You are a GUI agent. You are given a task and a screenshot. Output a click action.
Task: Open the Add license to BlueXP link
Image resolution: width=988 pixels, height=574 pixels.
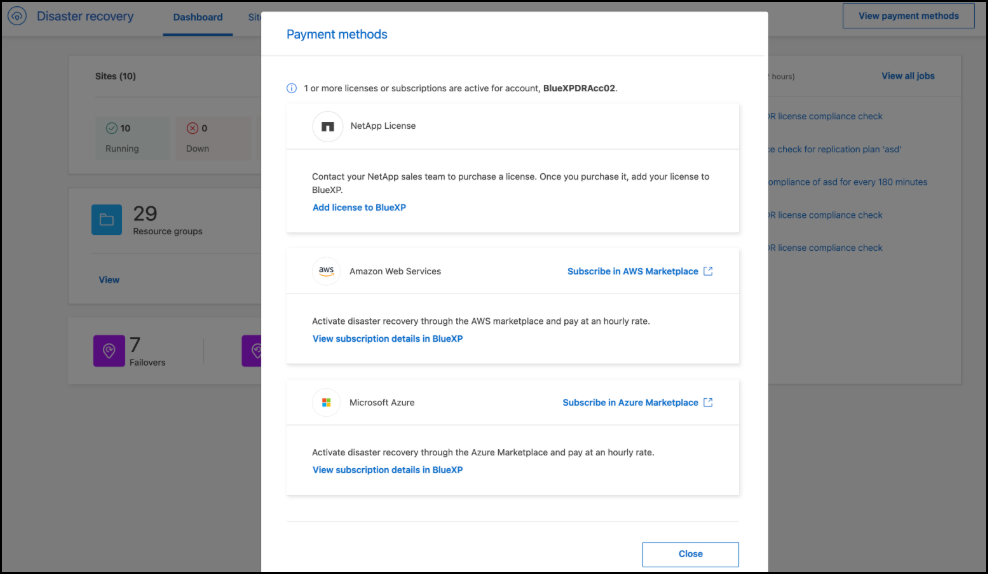click(x=359, y=208)
